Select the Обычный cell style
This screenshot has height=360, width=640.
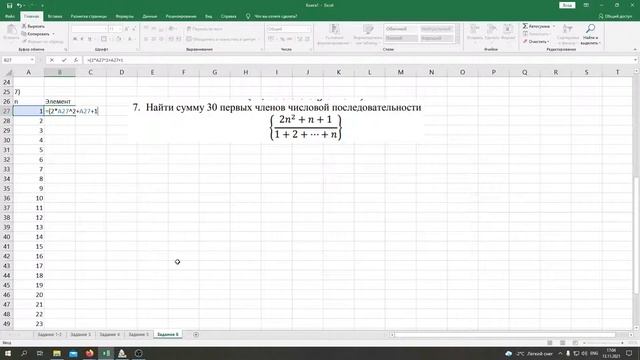coord(401,29)
